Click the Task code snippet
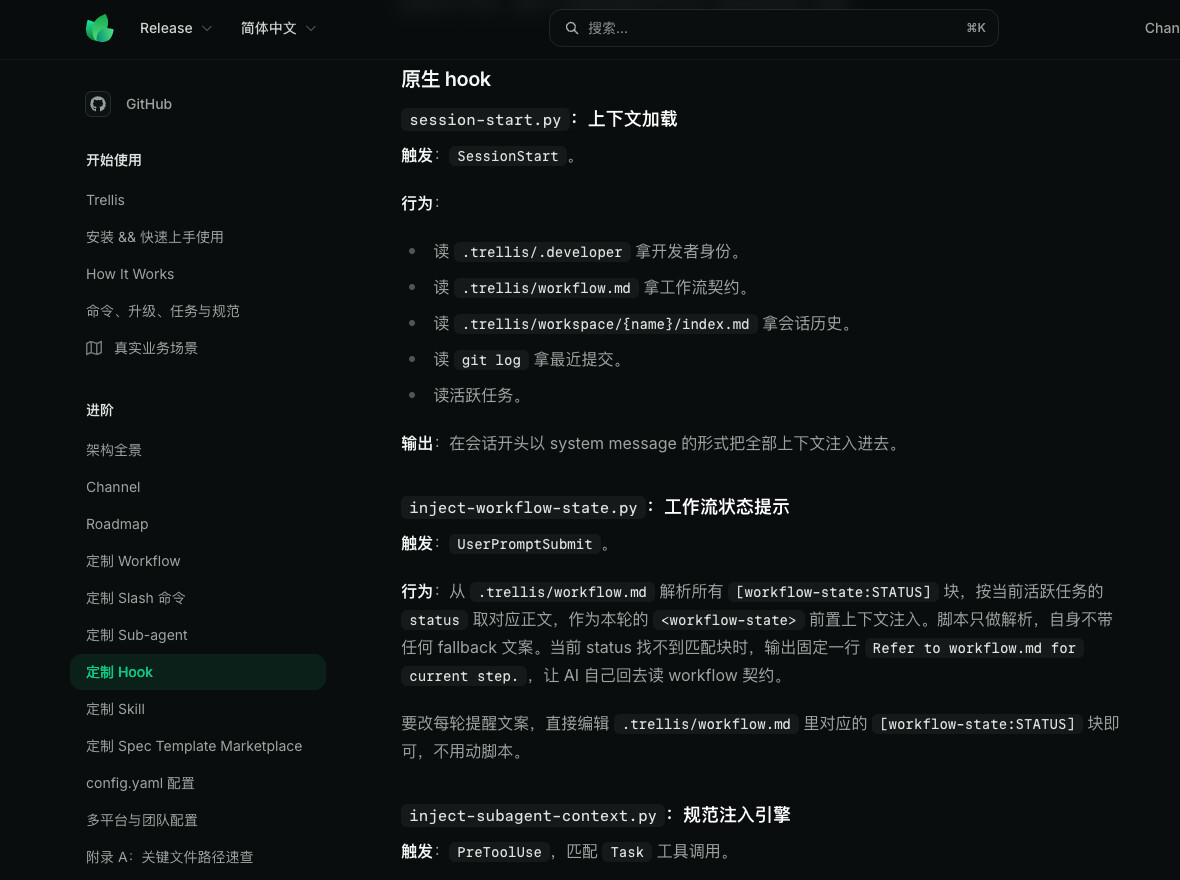 click(x=627, y=851)
